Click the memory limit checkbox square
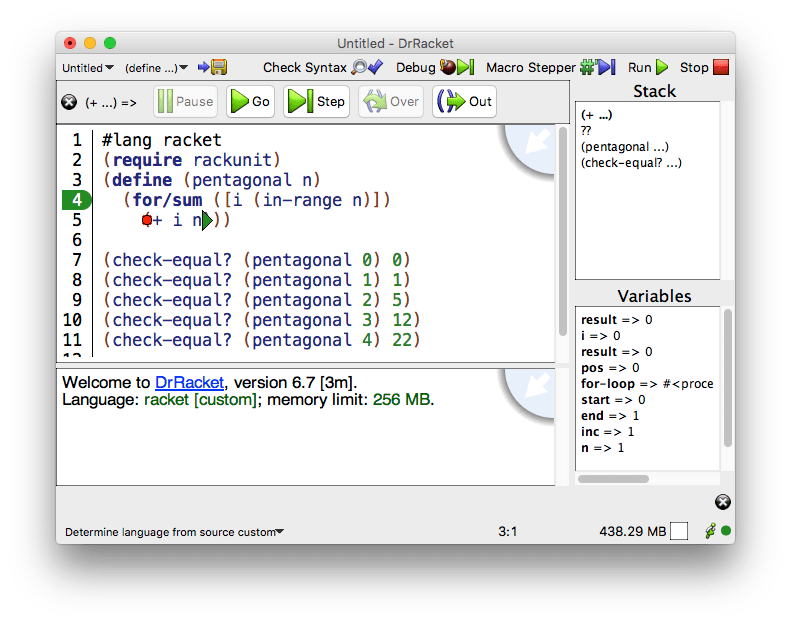 [x=679, y=531]
